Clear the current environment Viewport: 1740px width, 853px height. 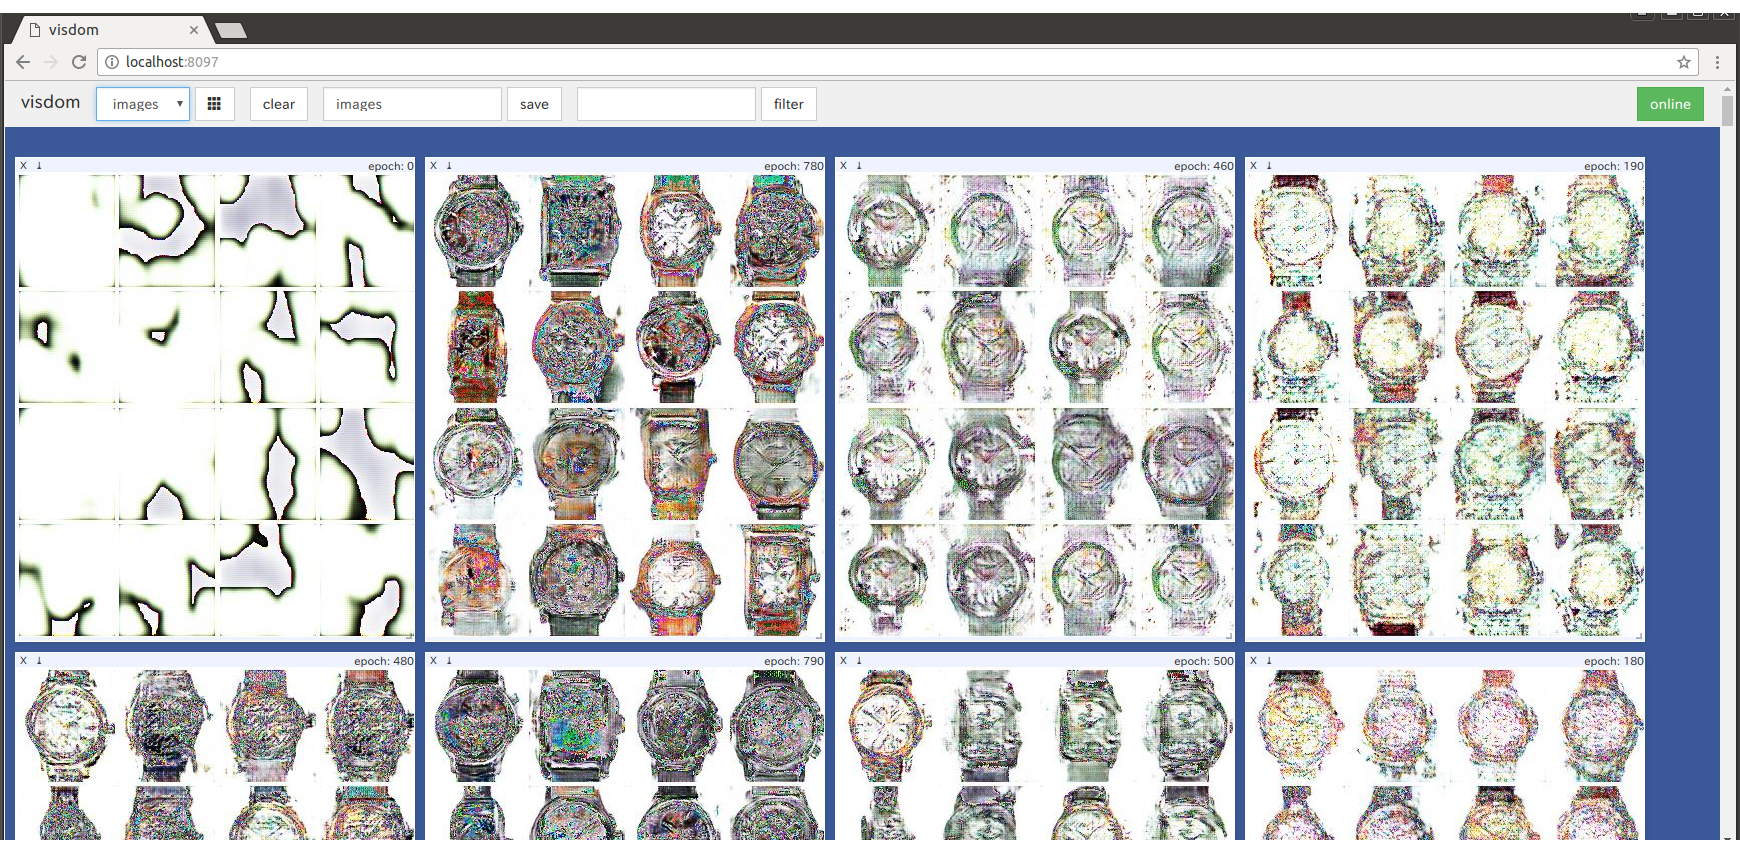pyautogui.click(x=279, y=104)
